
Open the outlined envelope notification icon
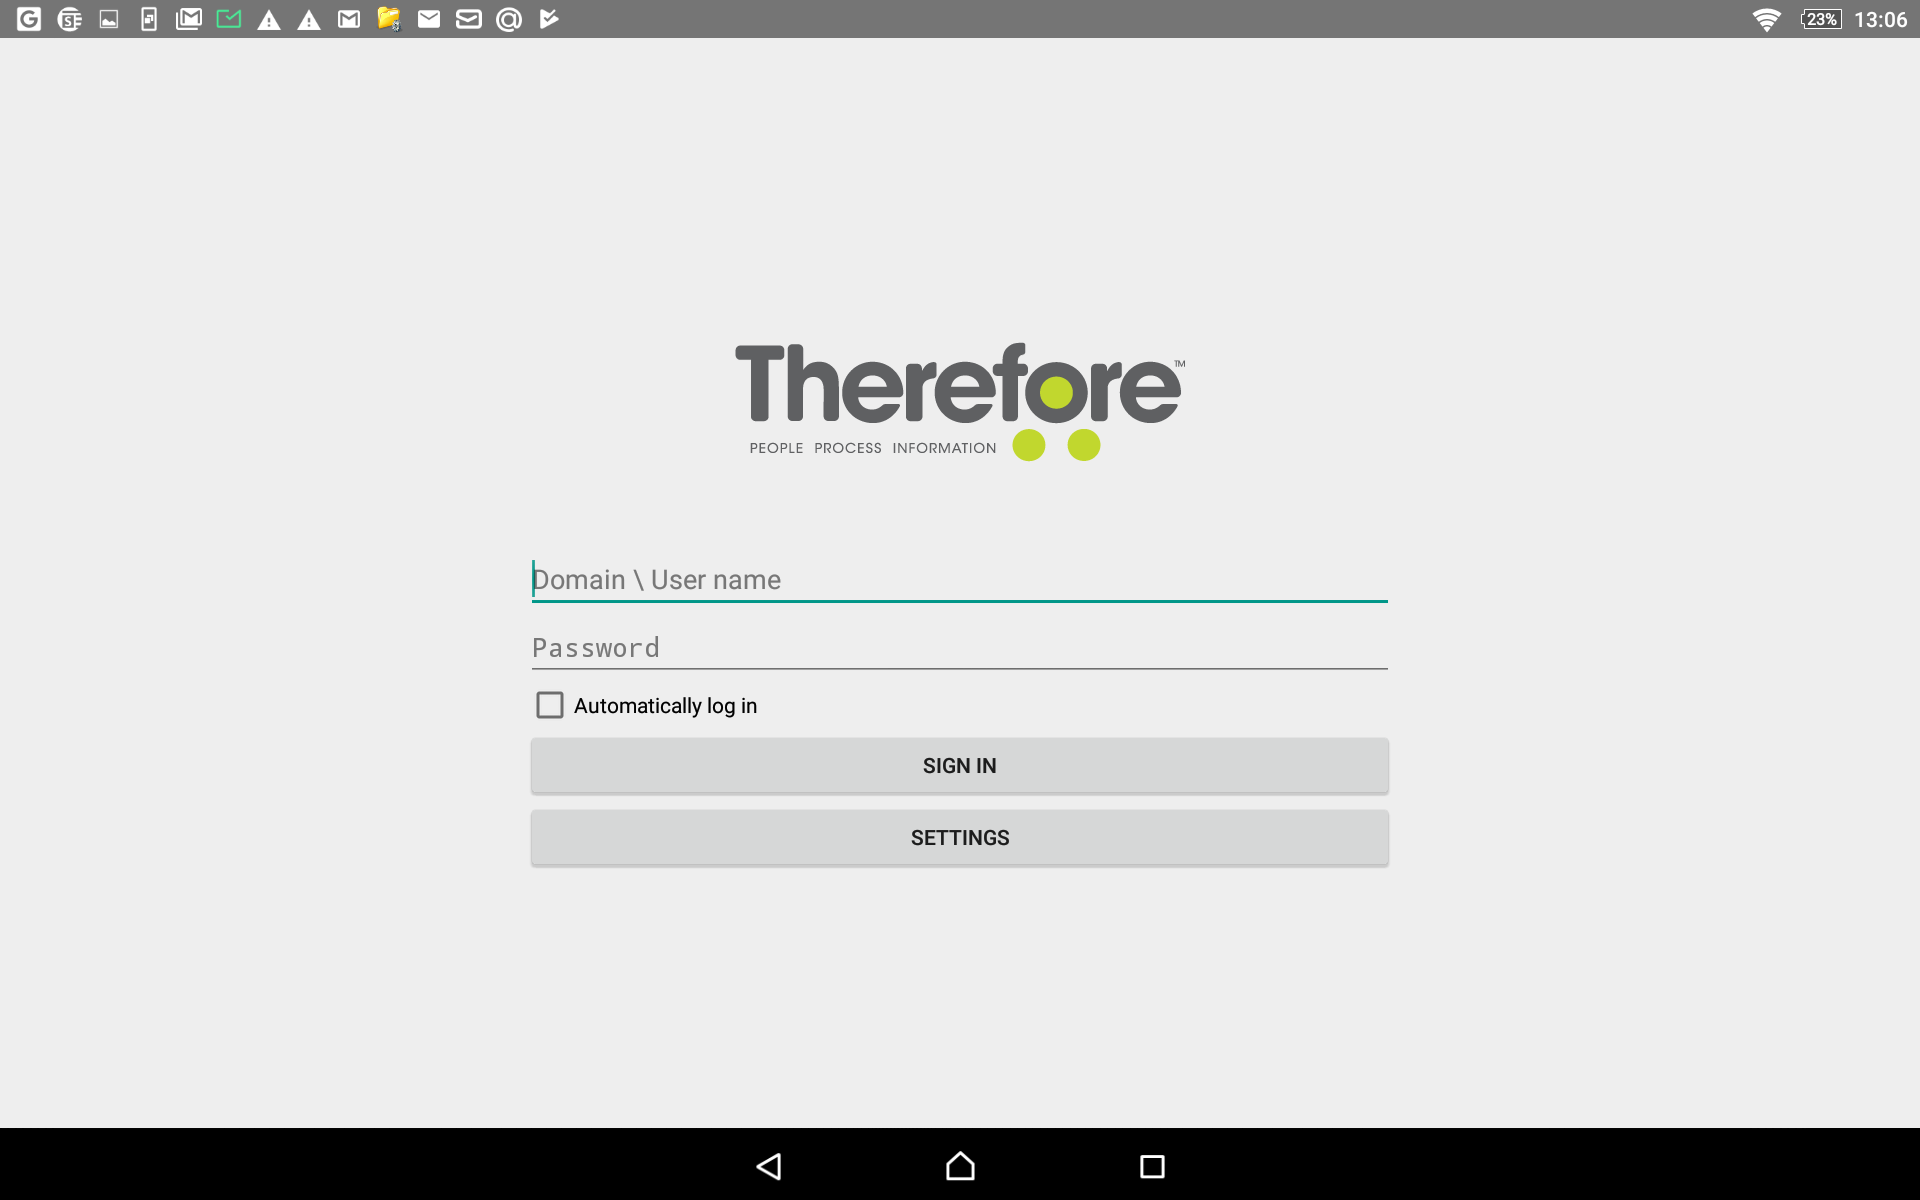pos(469,19)
